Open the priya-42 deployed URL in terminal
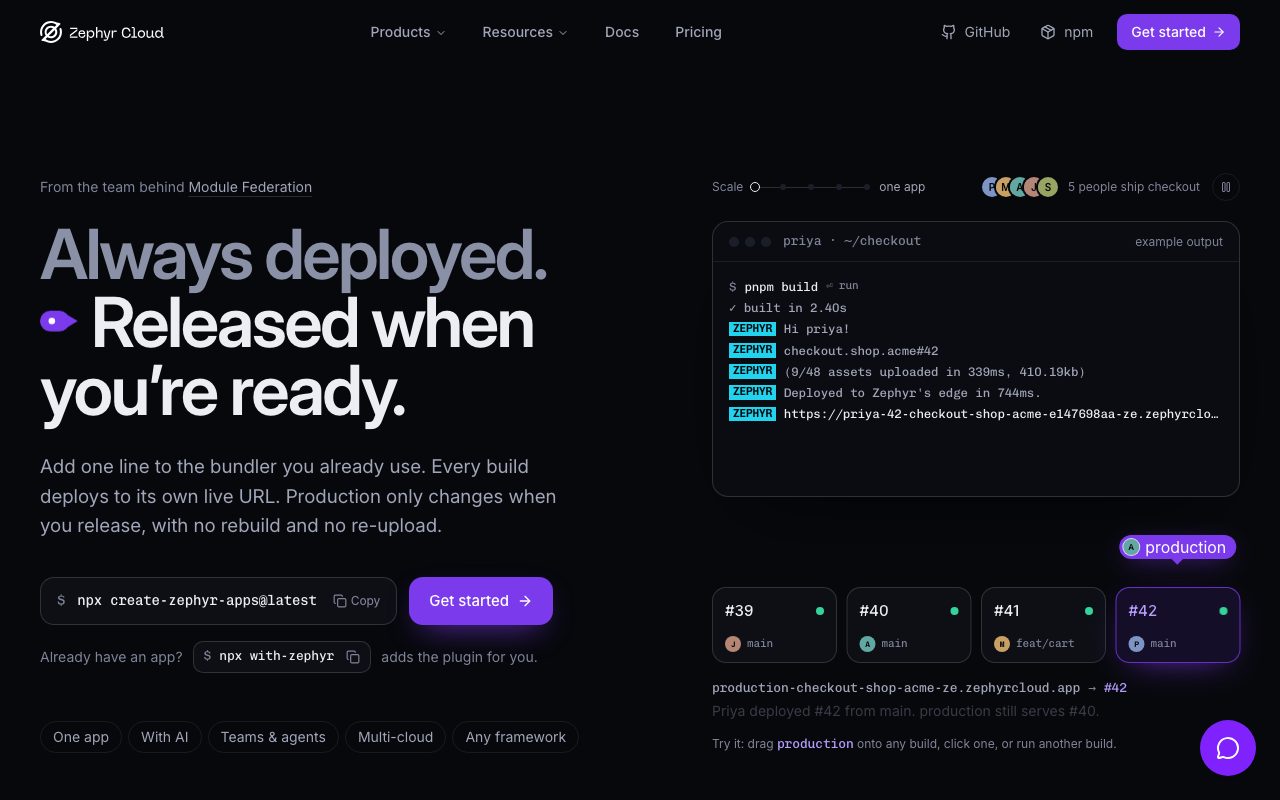The height and width of the screenshot is (800, 1280). click(x=1001, y=414)
